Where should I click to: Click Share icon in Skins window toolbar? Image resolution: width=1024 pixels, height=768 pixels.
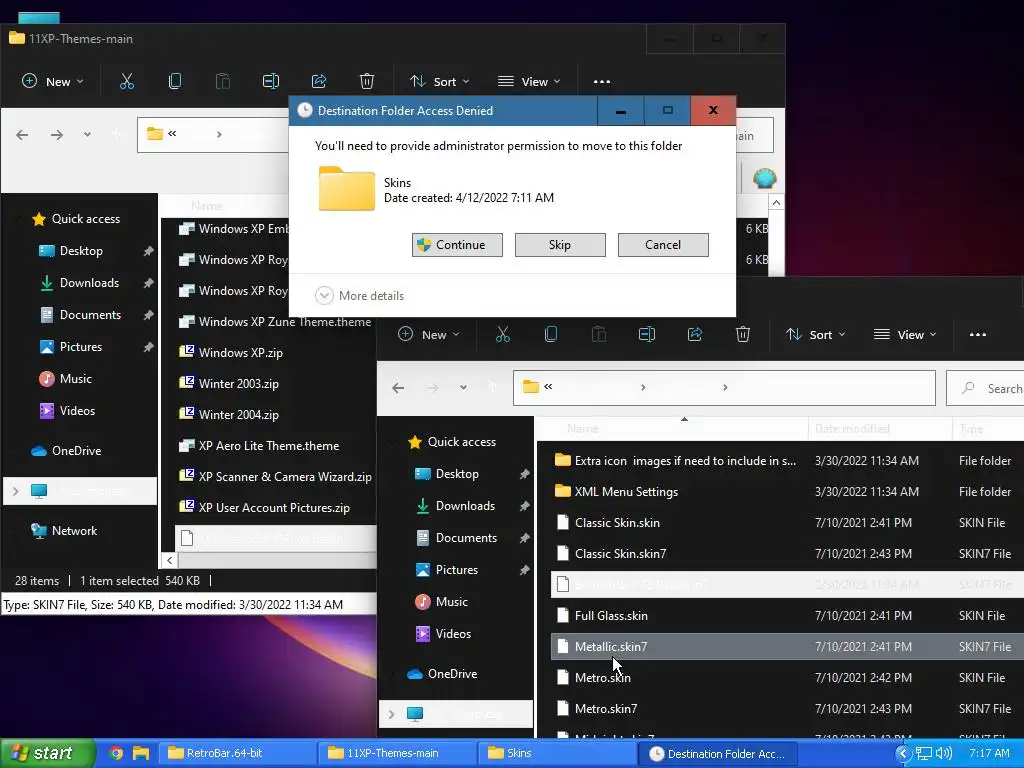[695, 334]
